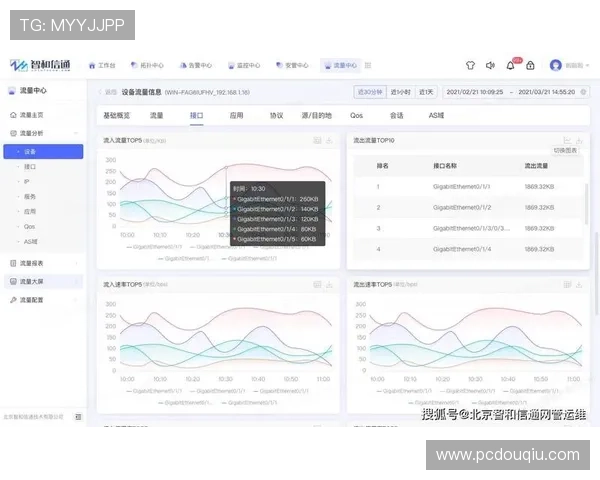Switch 流出流量TOP10 to chart view icon
This screenshot has width=600, height=480.
pos(567,140)
